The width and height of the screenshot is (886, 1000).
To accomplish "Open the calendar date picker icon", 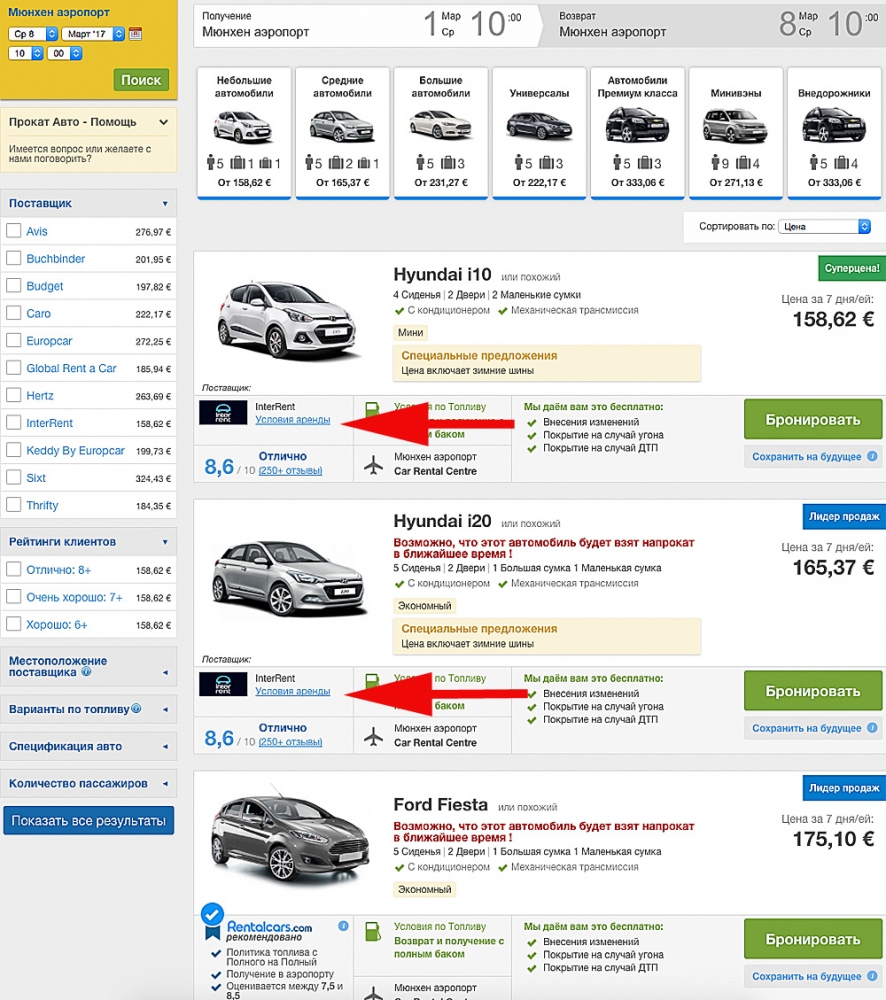I will tap(135, 34).
